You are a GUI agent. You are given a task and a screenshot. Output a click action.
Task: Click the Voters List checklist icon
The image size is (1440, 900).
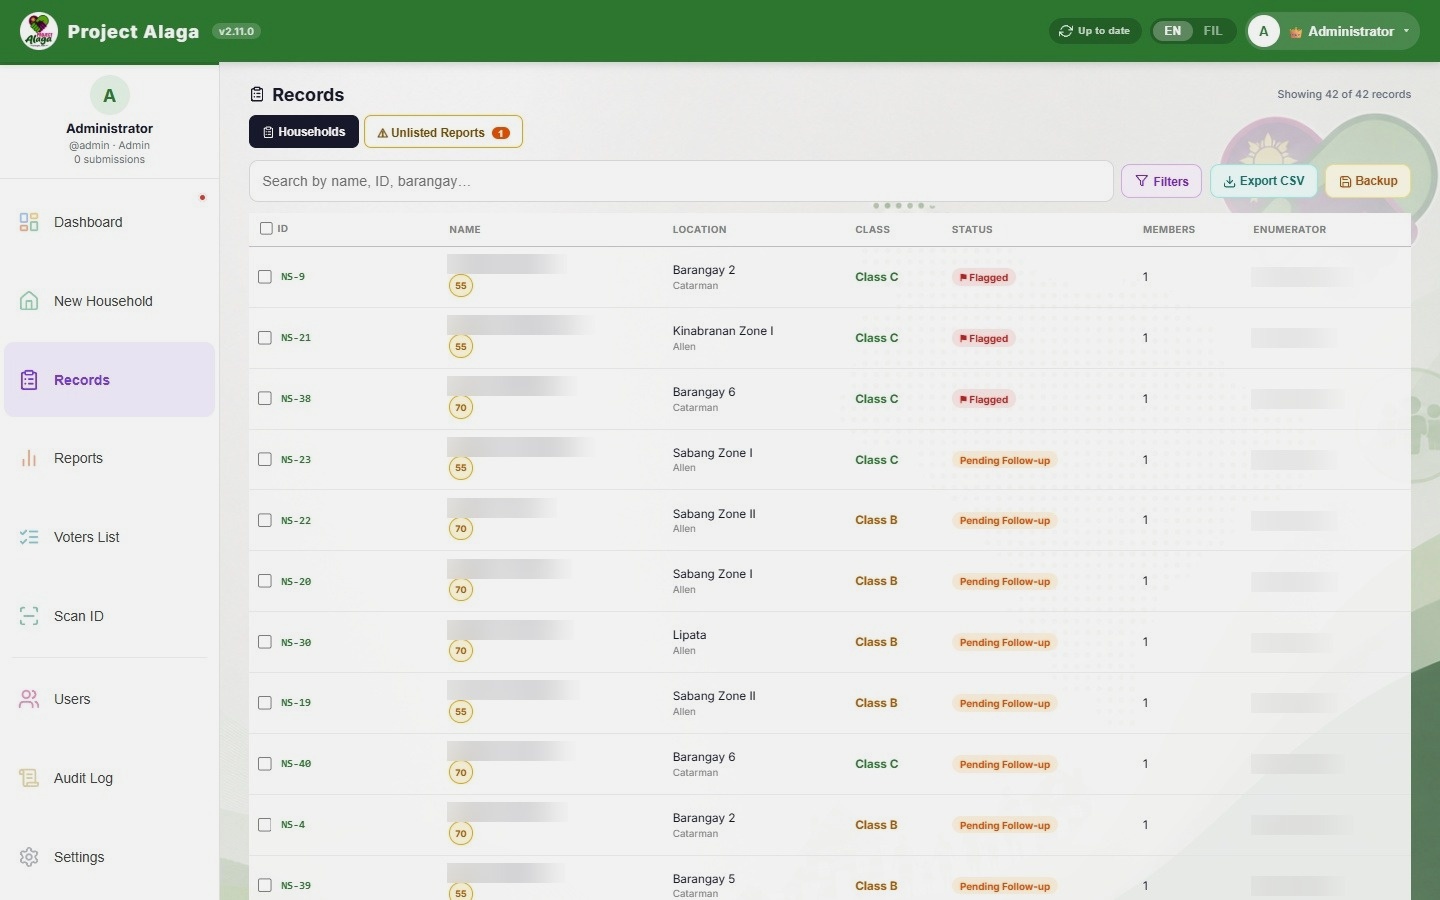coord(29,537)
